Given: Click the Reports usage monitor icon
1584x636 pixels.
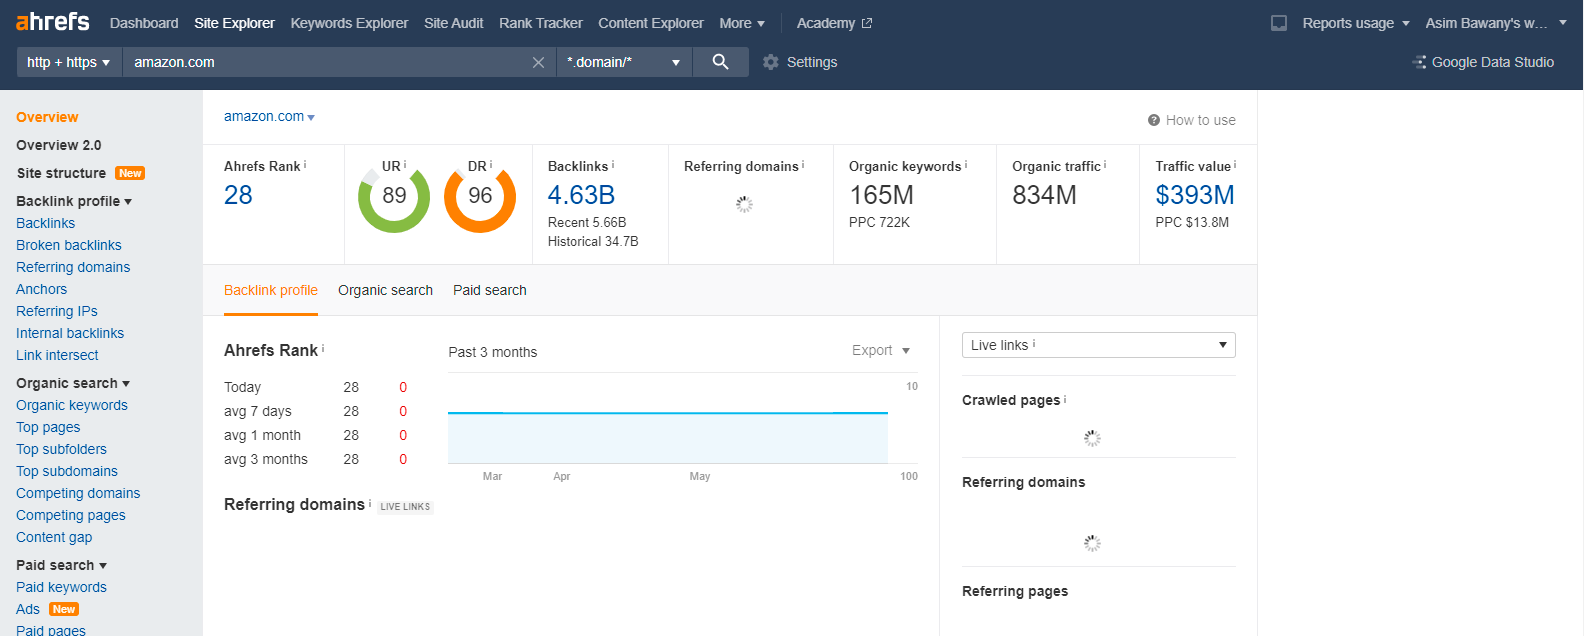Looking at the screenshot, I should 1279,23.
